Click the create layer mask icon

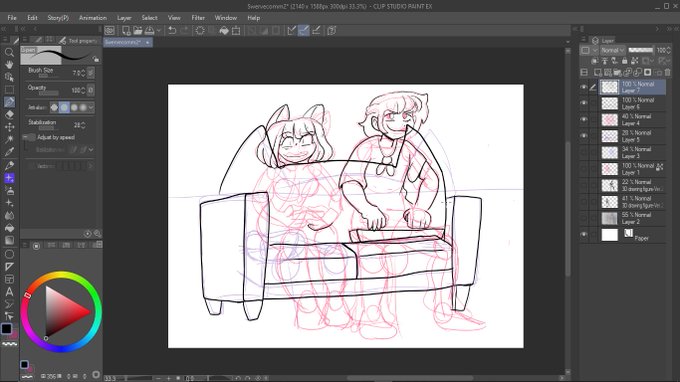pos(647,72)
